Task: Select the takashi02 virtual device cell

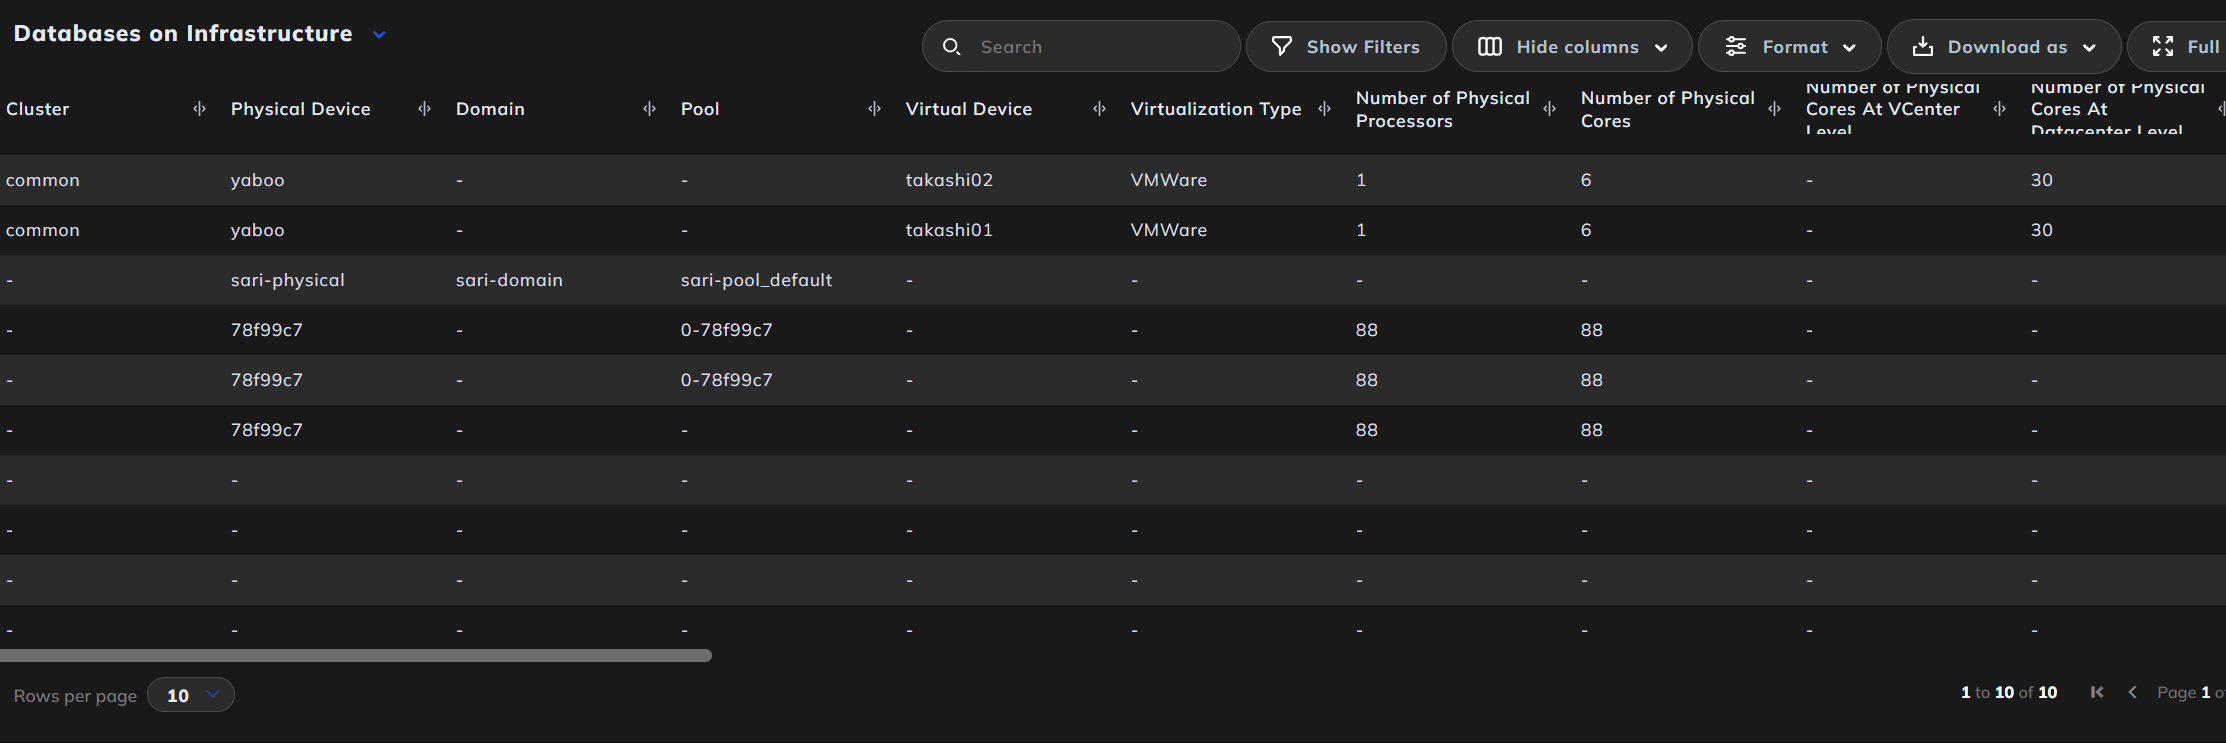Action: (949, 180)
